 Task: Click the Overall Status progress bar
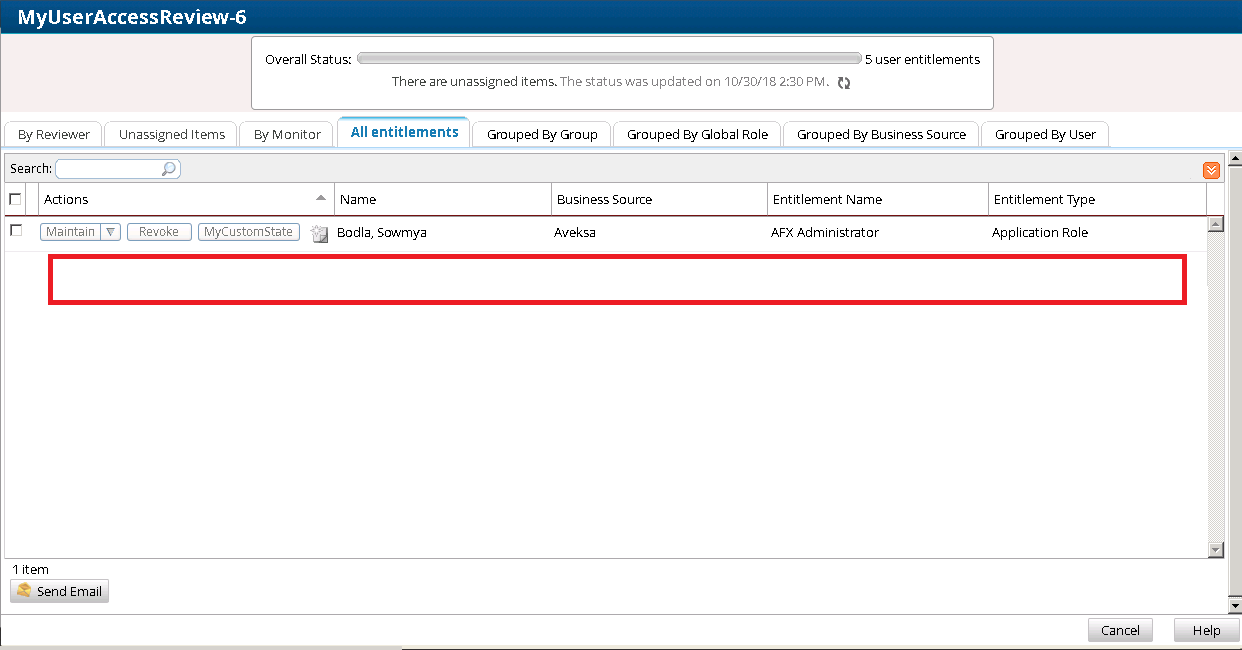pyautogui.click(x=608, y=59)
